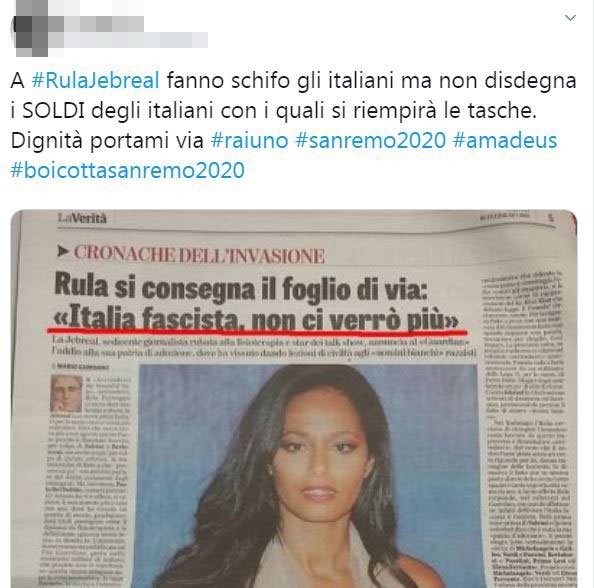Click the La Verità masthead in the image
Screen dimensions: 594x588
[82, 218]
